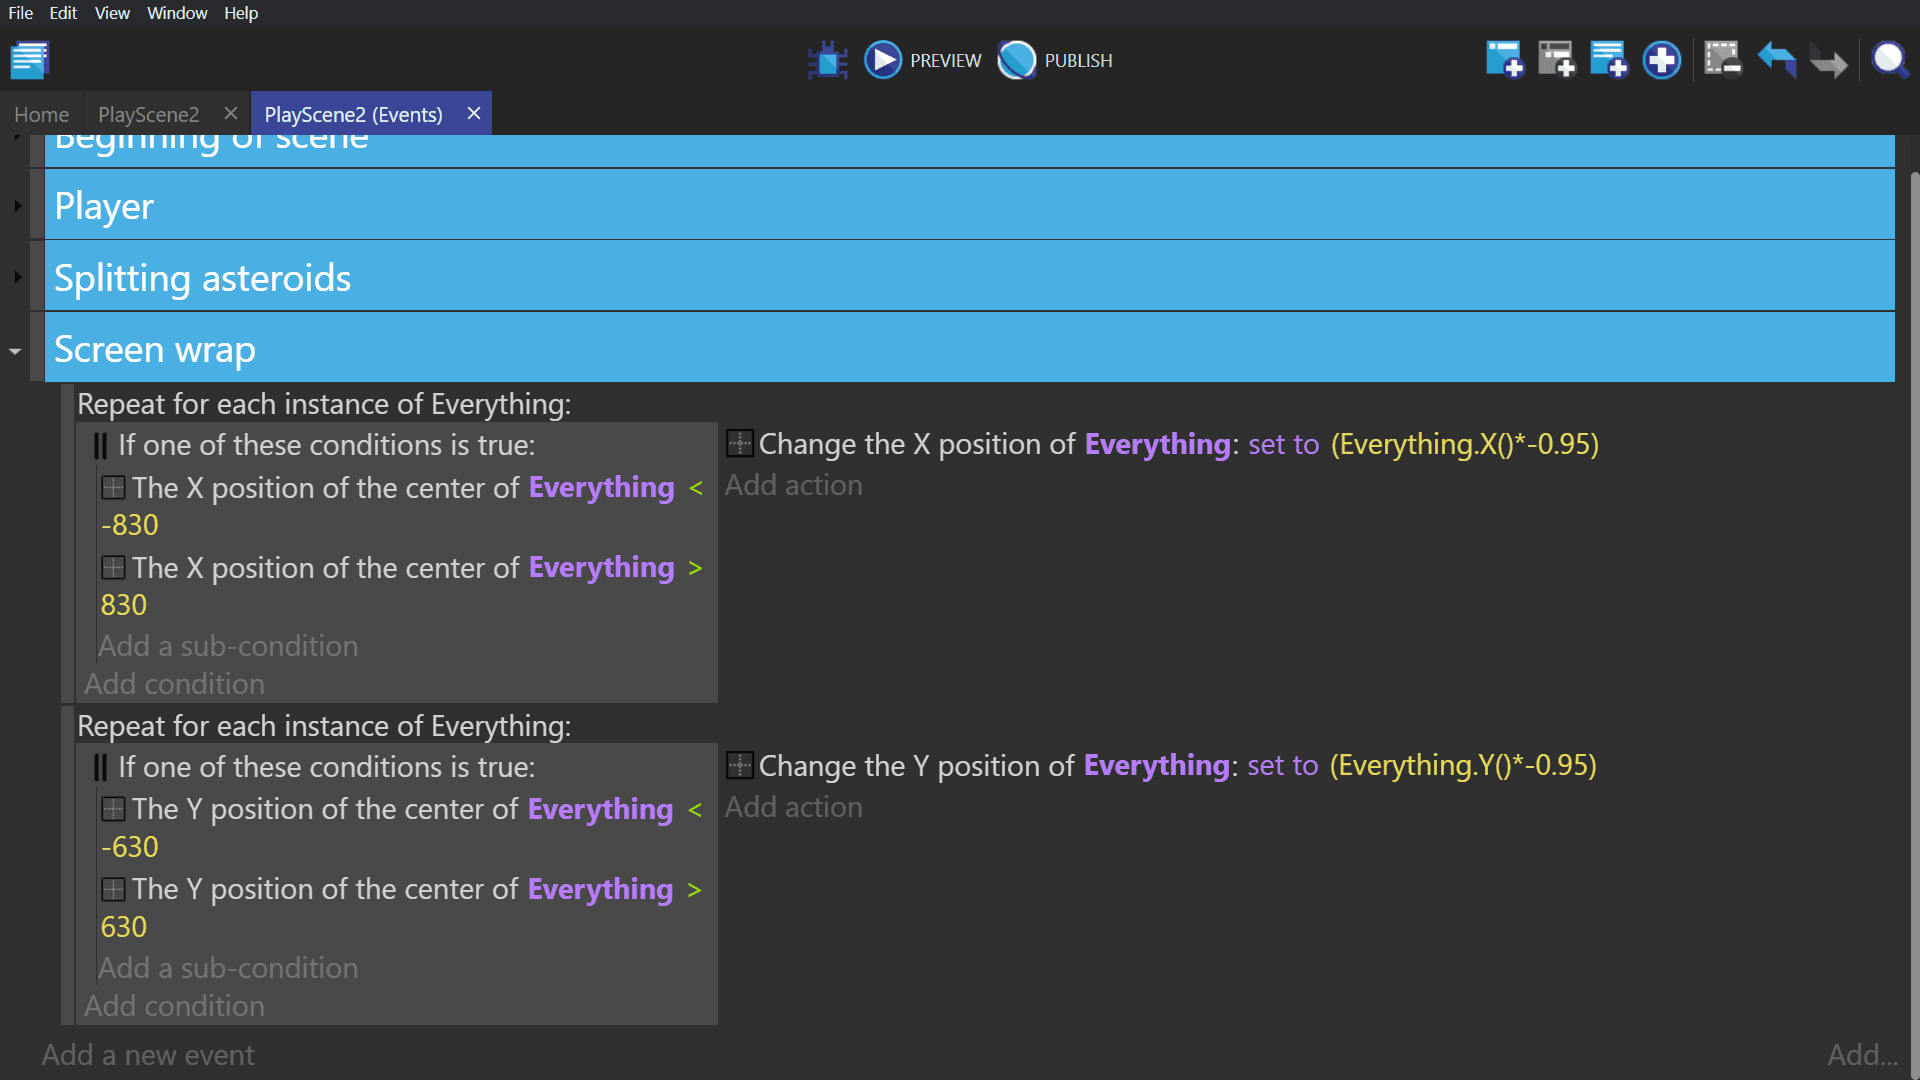Click the delete selection icon

(1722, 60)
